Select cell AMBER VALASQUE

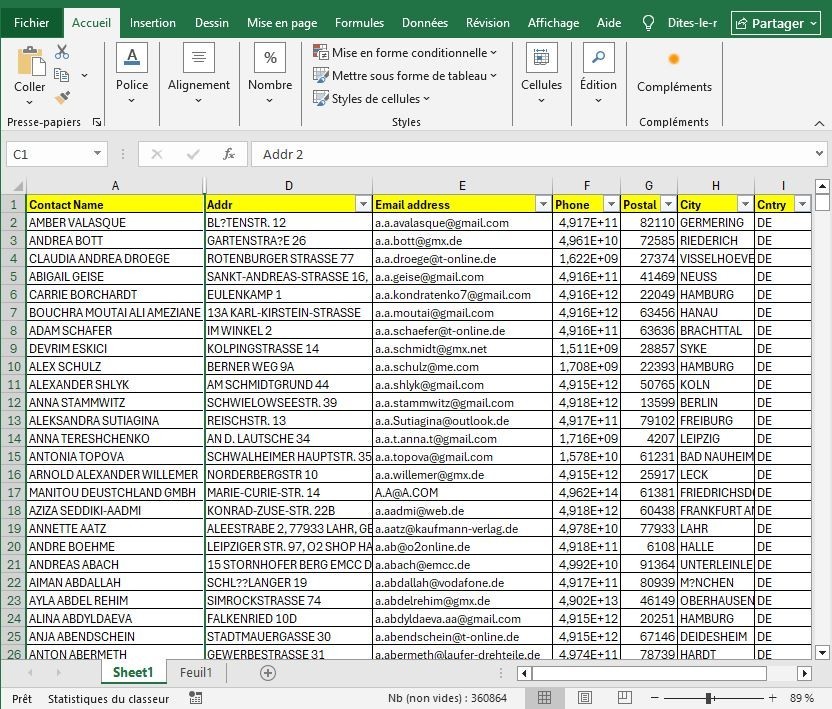pyautogui.click(x=115, y=223)
